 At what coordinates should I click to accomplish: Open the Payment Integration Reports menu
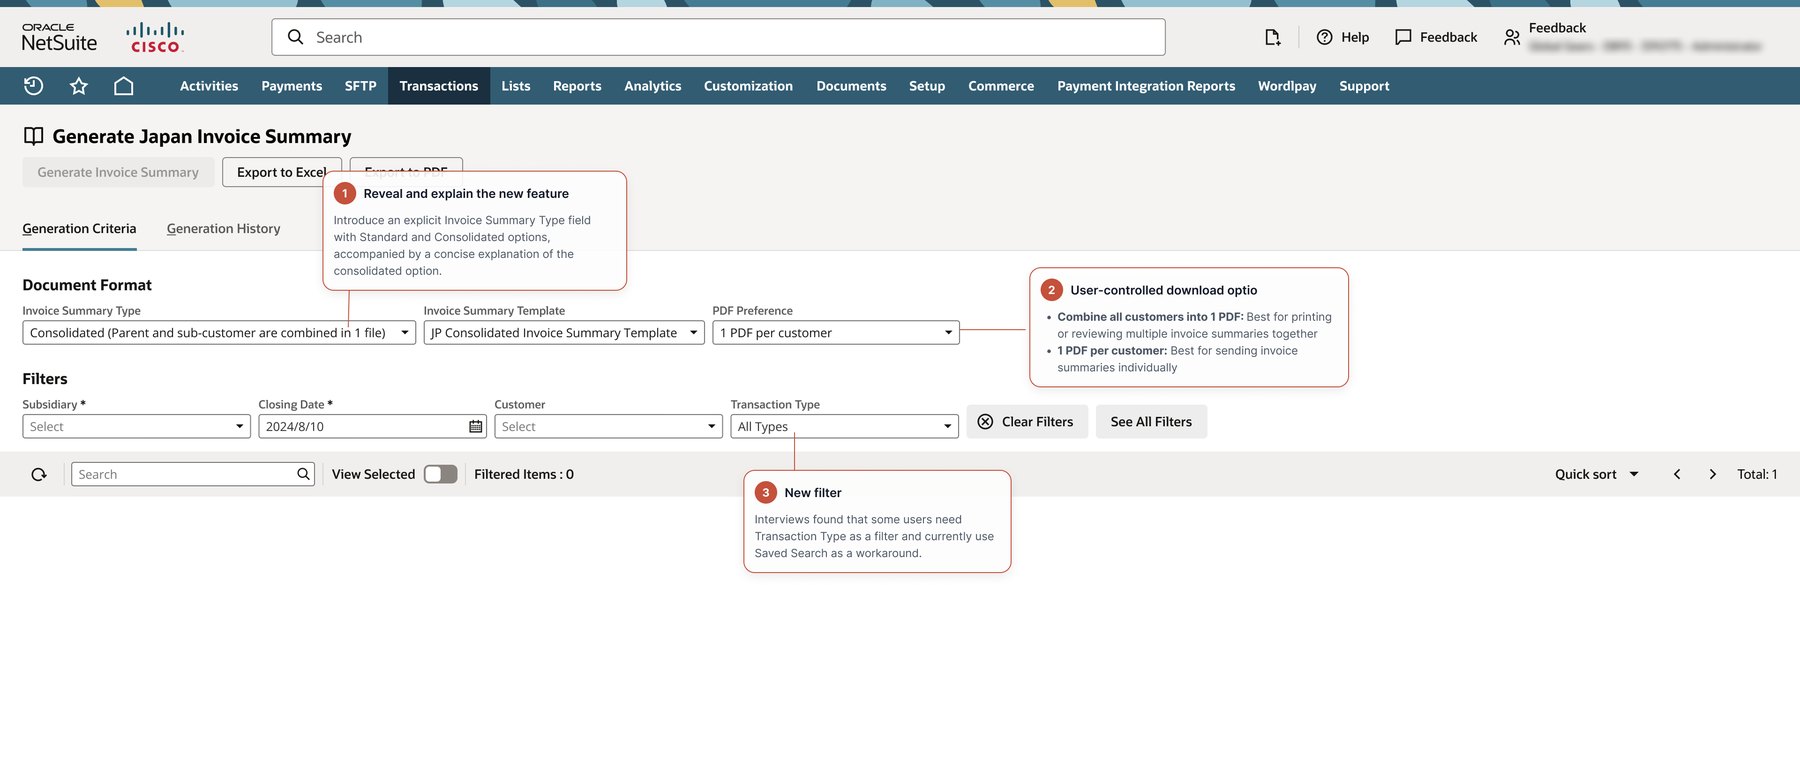(1146, 86)
